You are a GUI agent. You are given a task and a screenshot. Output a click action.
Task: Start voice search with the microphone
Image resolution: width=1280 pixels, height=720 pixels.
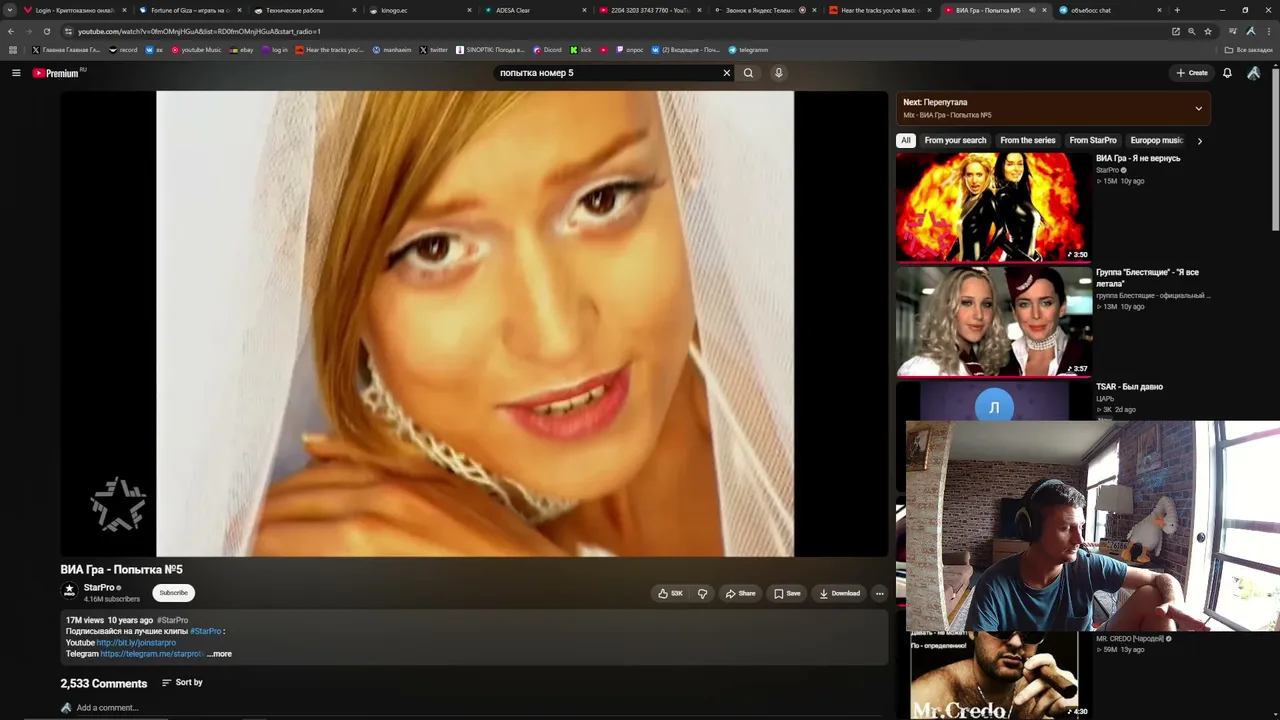(778, 73)
